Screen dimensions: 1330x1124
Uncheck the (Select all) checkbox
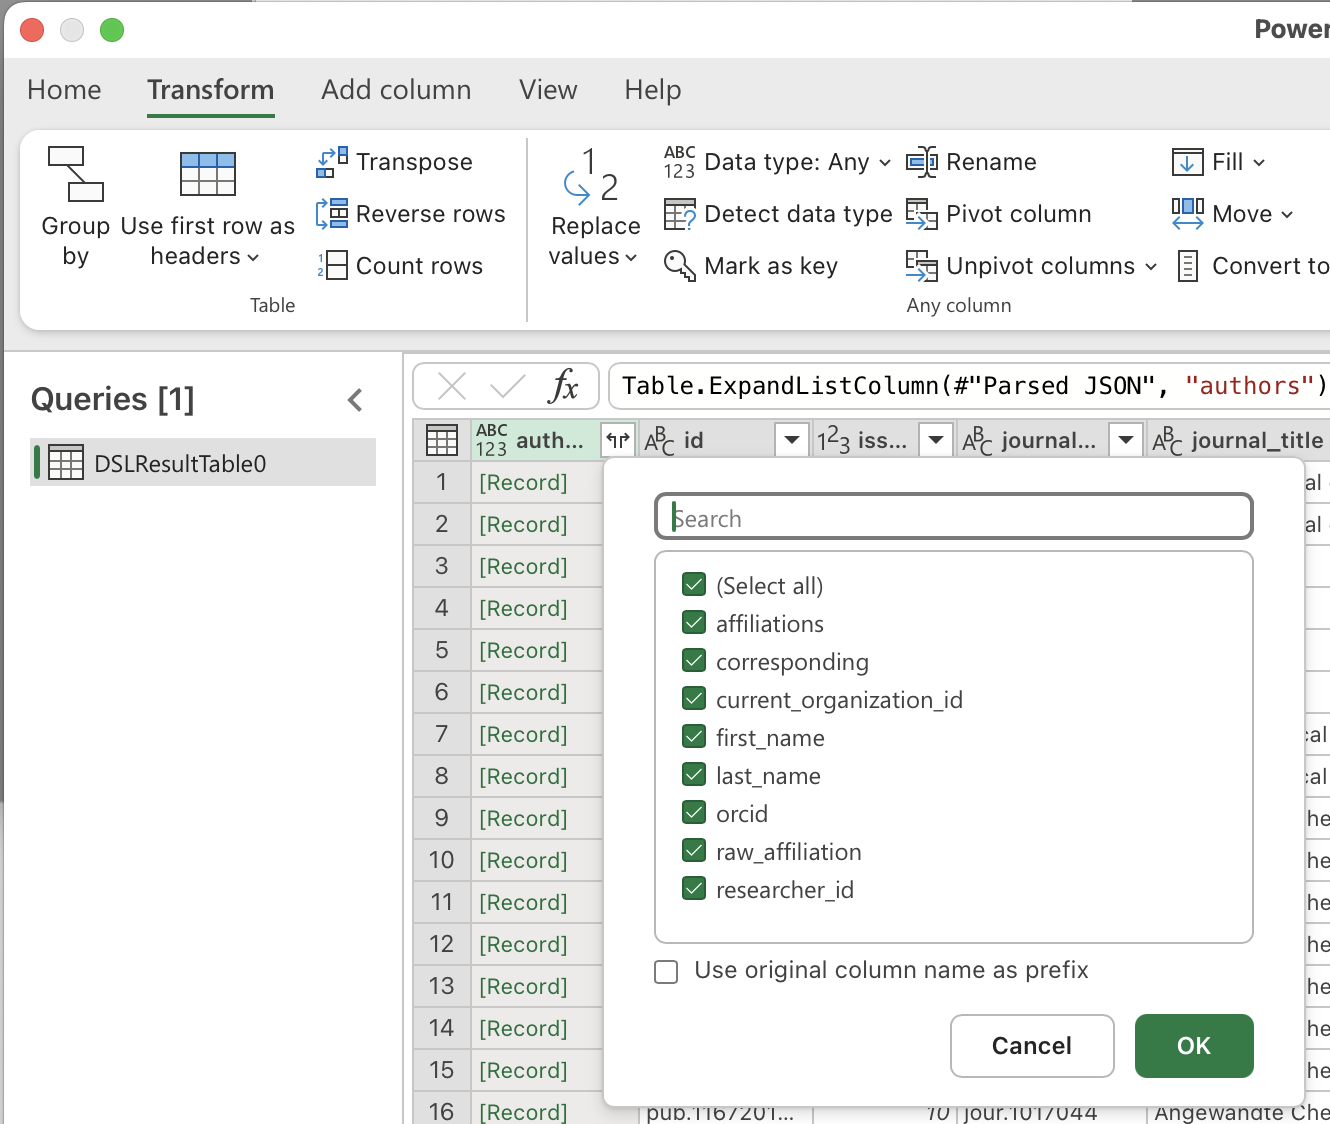tap(694, 585)
